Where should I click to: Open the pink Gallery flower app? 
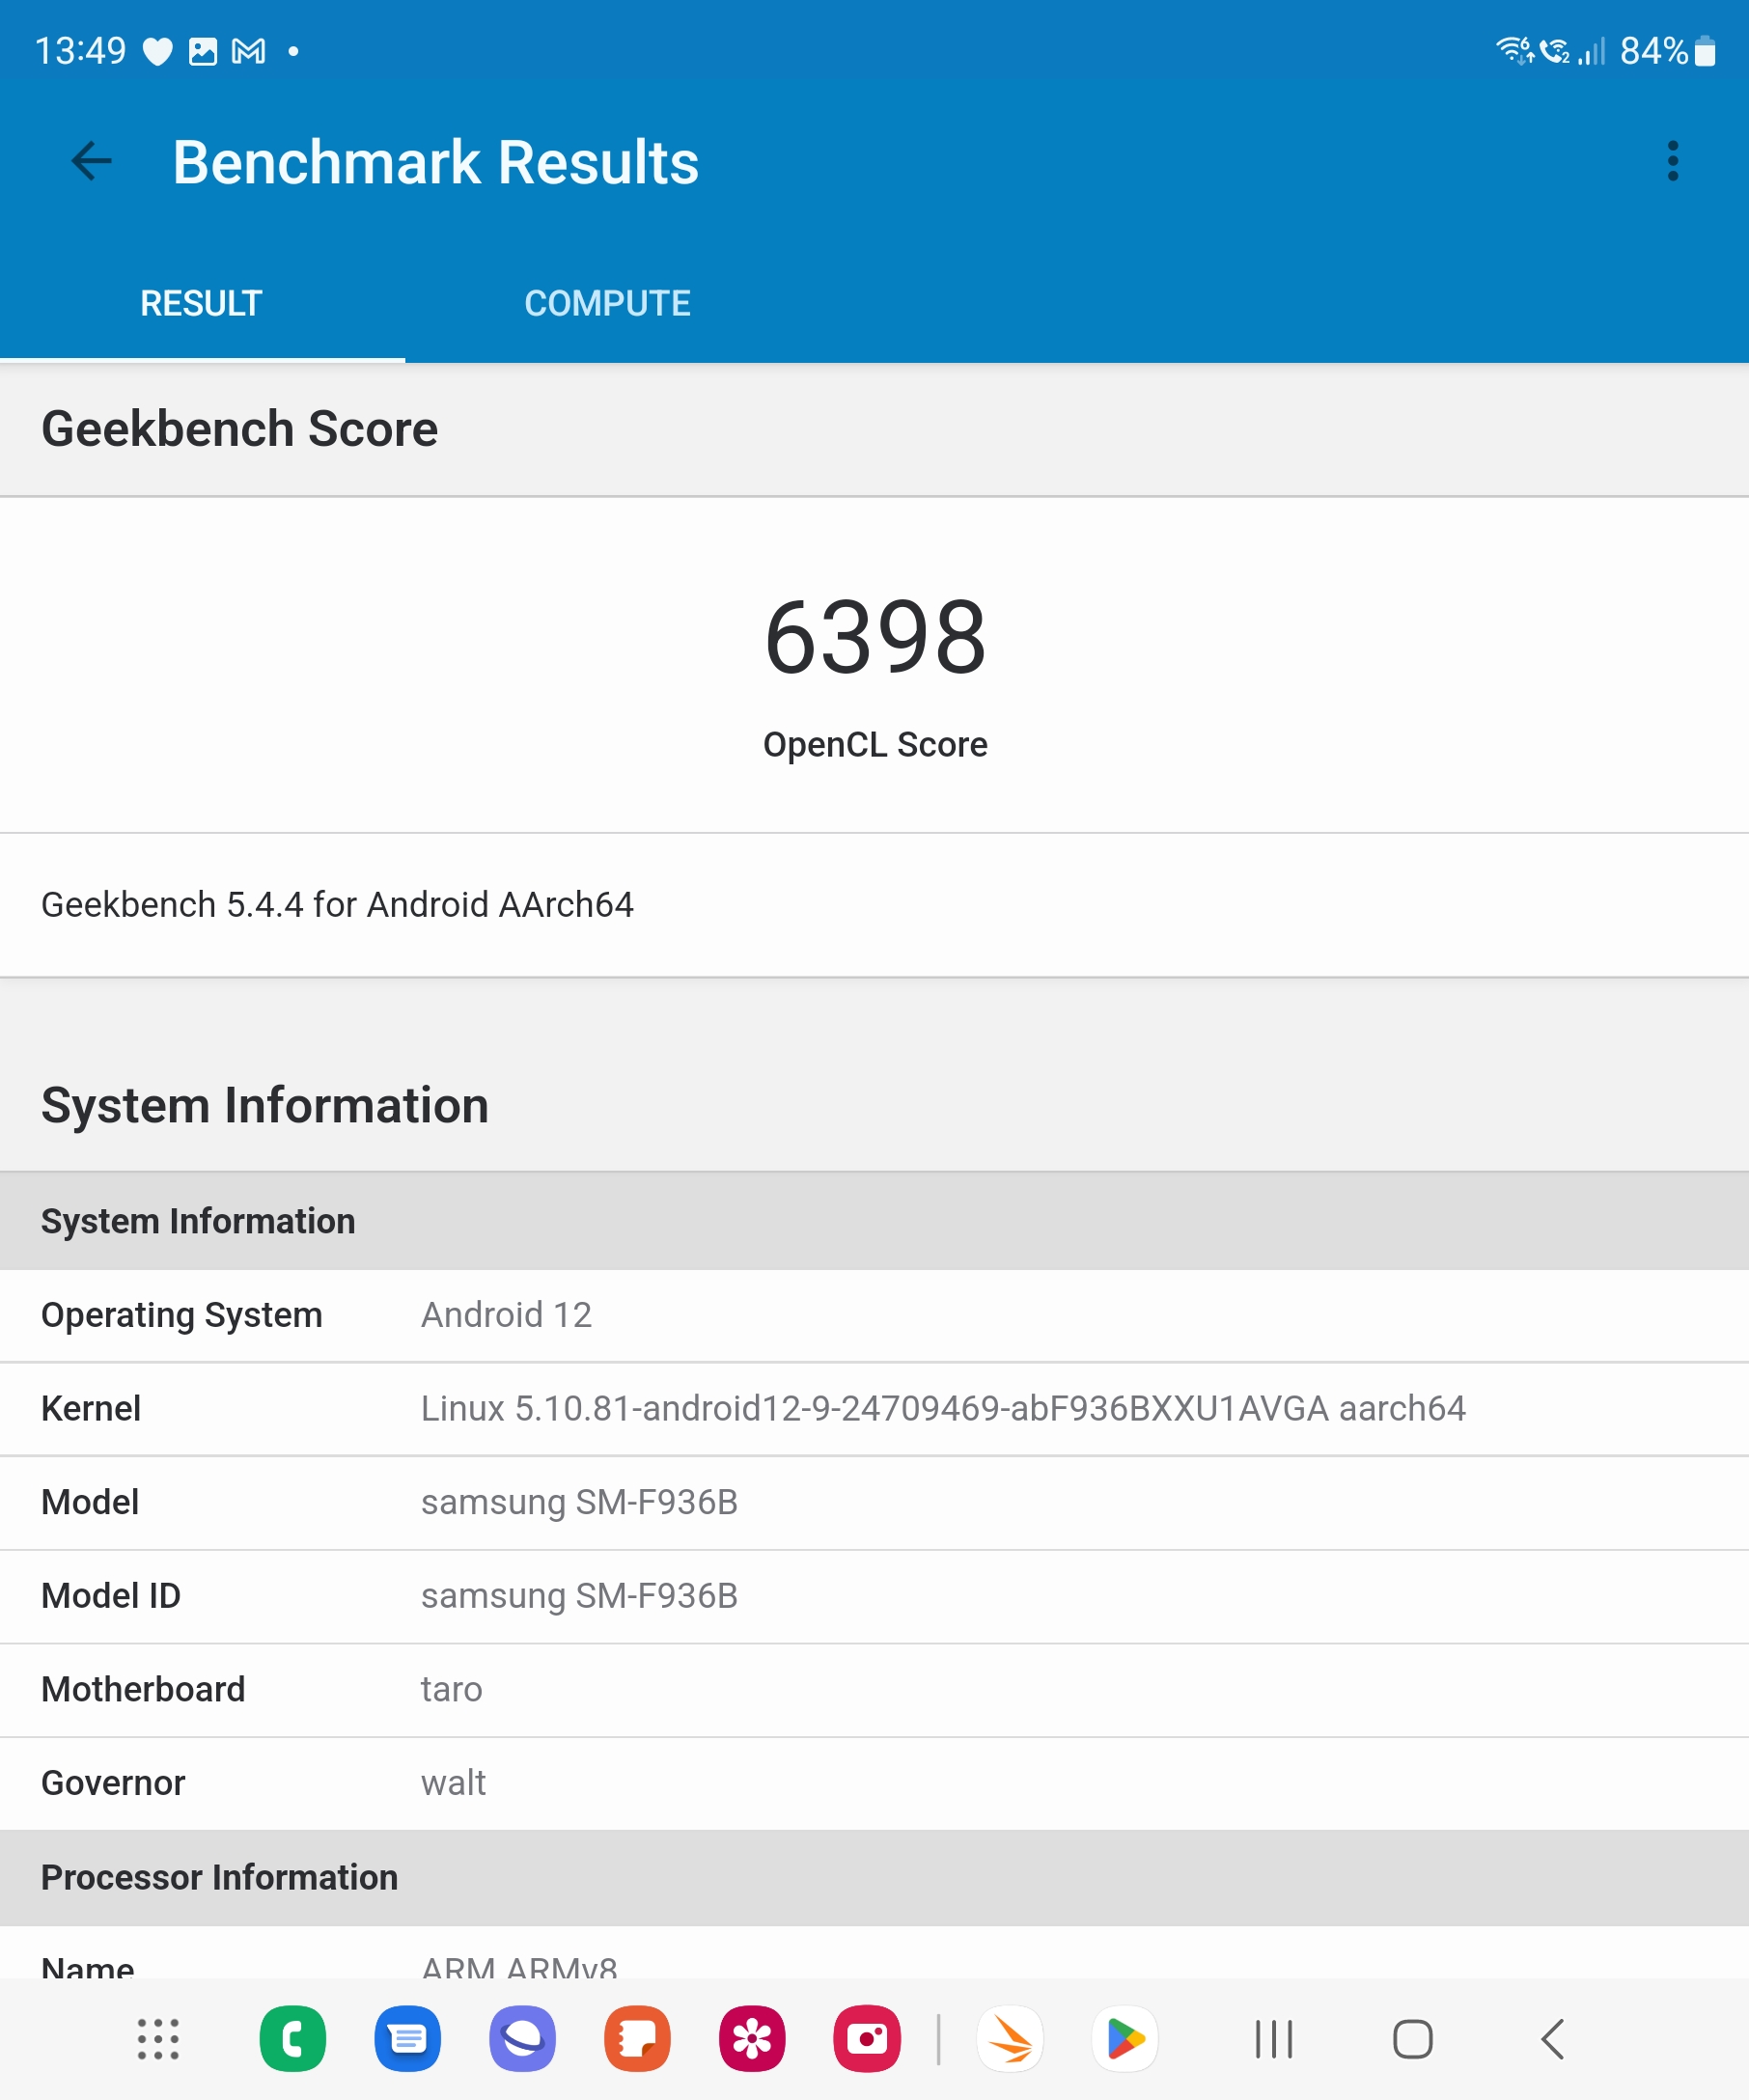(752, 2039)
